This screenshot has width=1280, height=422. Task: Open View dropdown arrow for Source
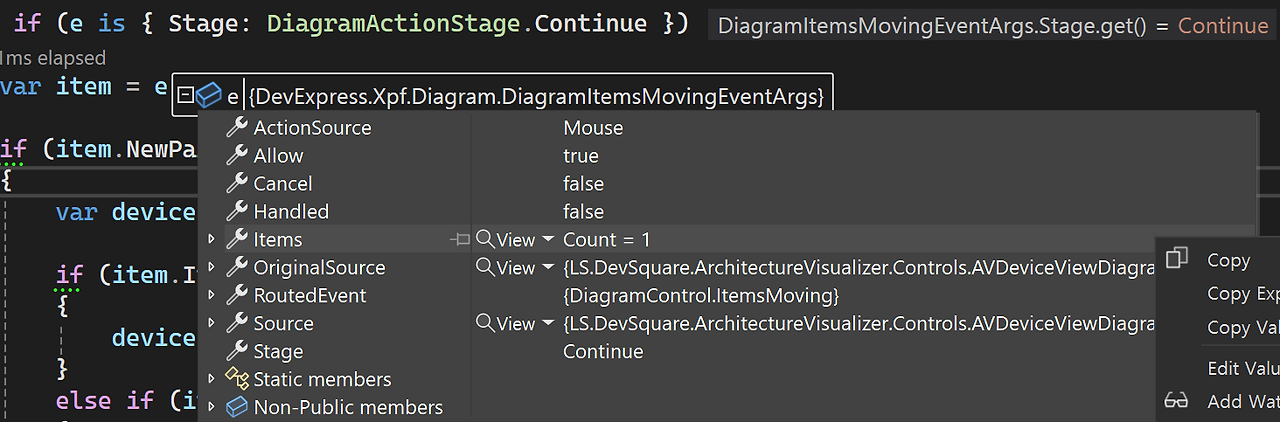(x=548, y=323)
